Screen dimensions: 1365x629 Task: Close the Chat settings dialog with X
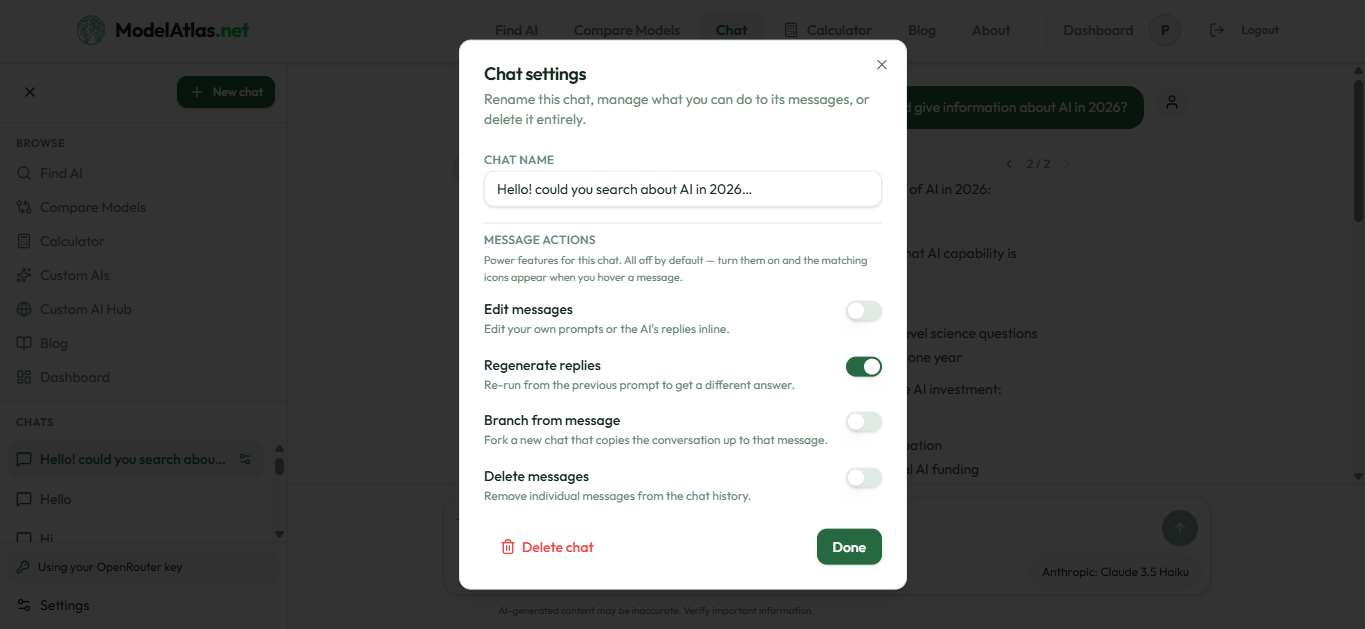click(882, 65)
